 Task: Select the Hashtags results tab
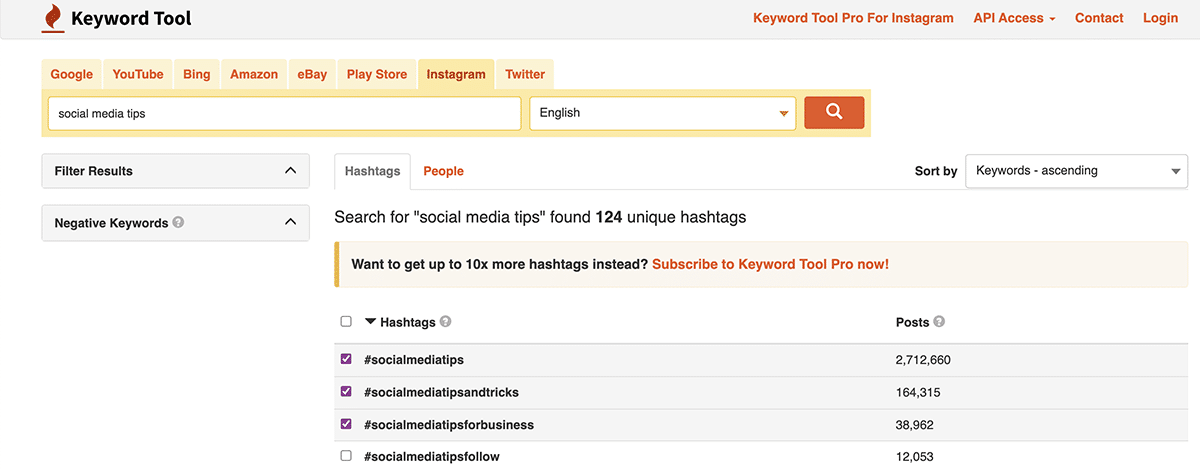373,171
